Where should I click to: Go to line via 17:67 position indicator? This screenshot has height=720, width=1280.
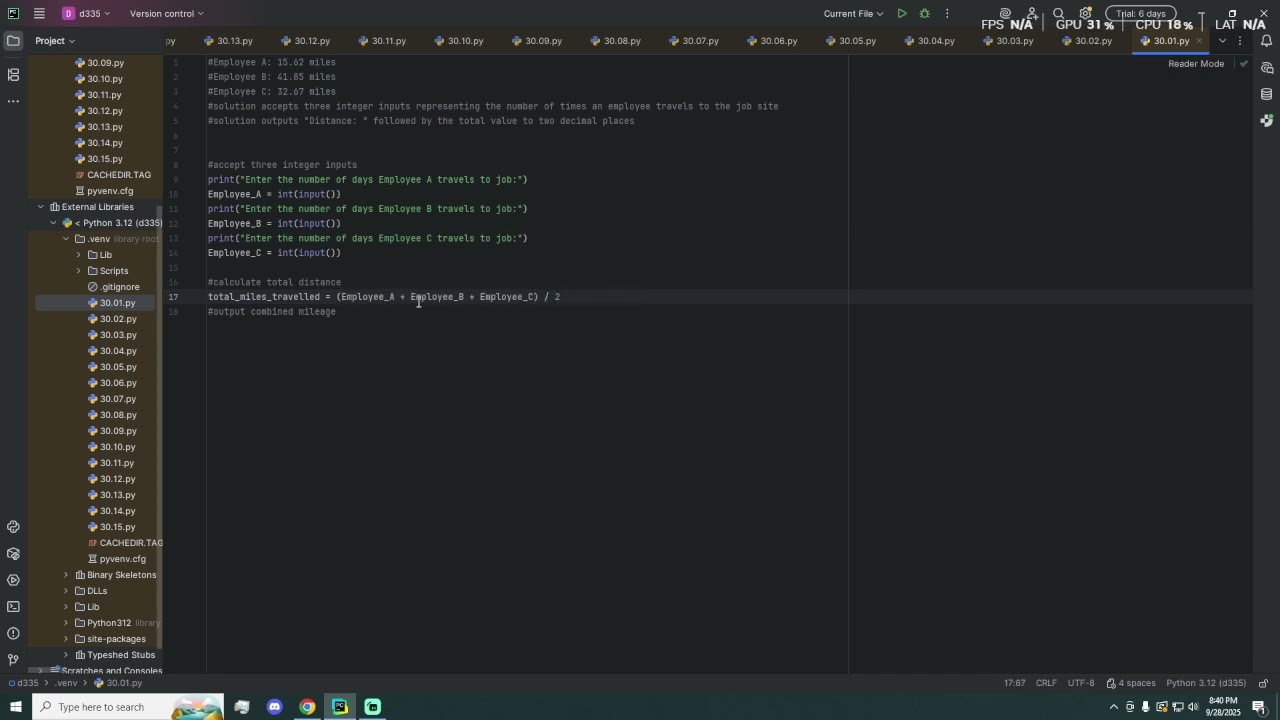(1014, 683)
